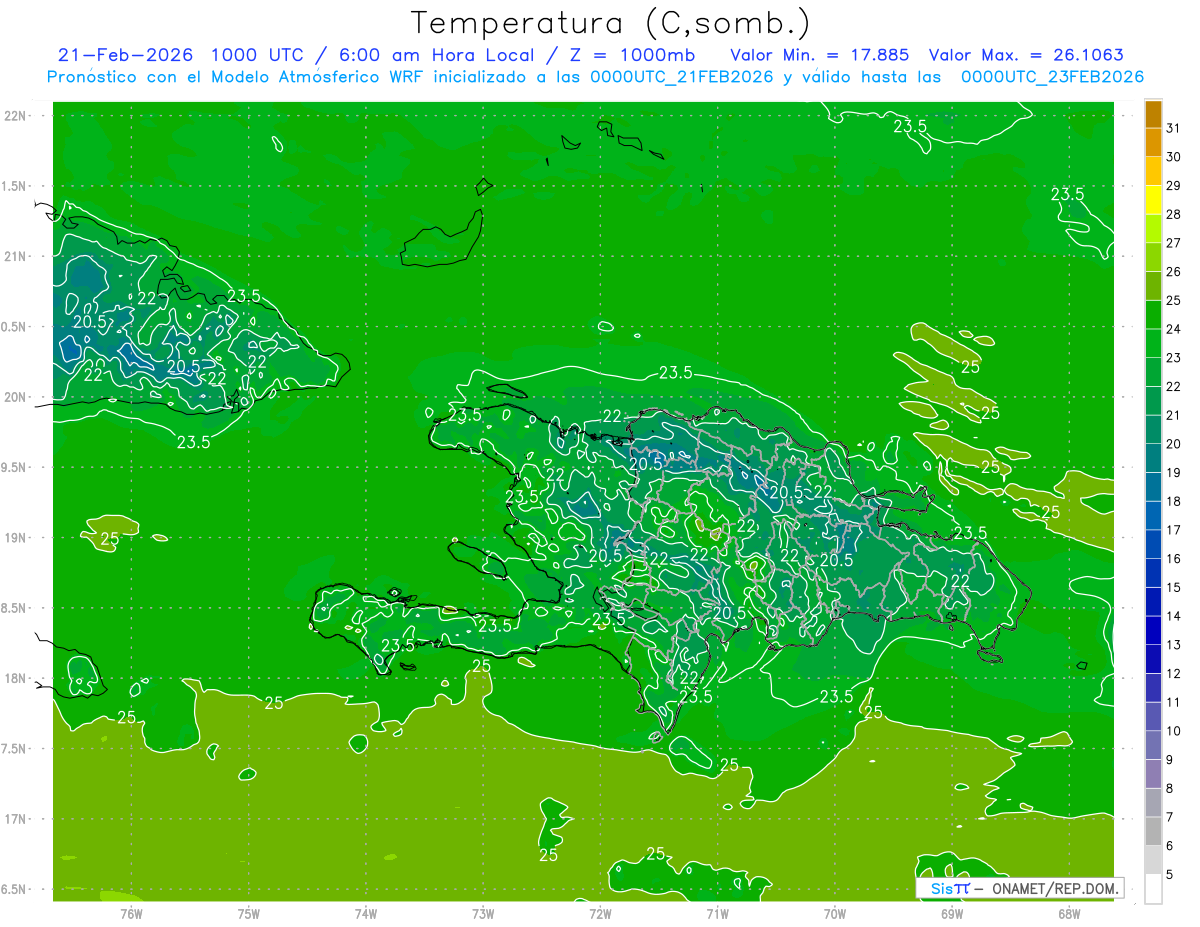Click the '70W' longitude axis label

pos(835,913)
